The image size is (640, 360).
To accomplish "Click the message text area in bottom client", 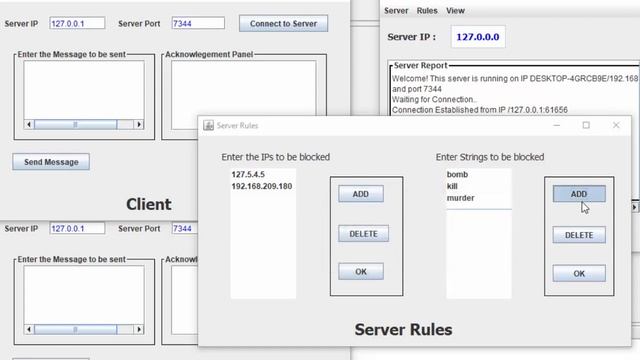I will pos(84,295).
